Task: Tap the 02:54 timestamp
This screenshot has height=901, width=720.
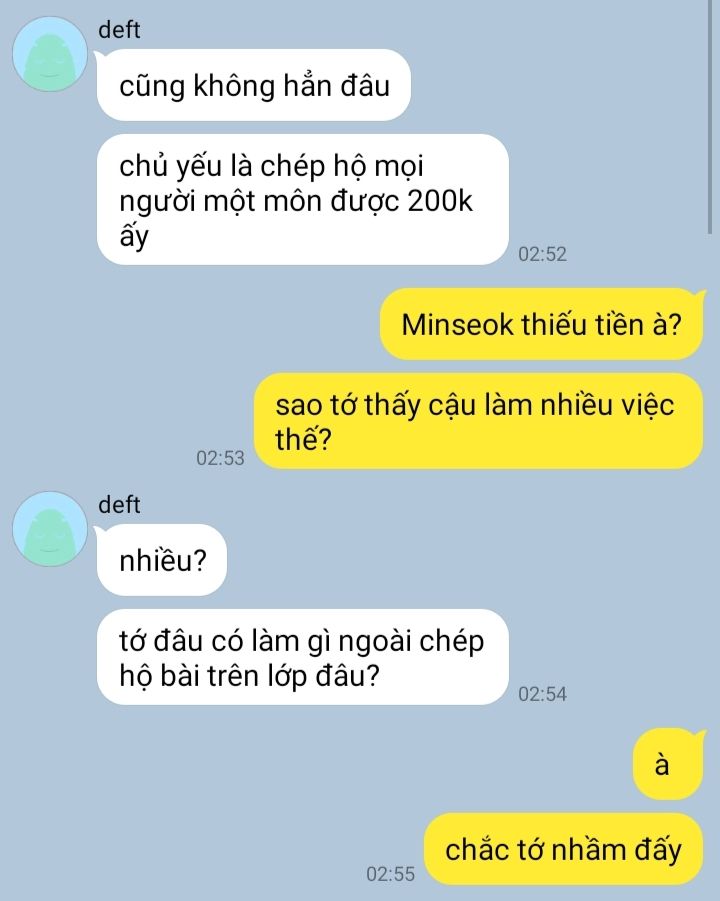Action: coord(542,694)
